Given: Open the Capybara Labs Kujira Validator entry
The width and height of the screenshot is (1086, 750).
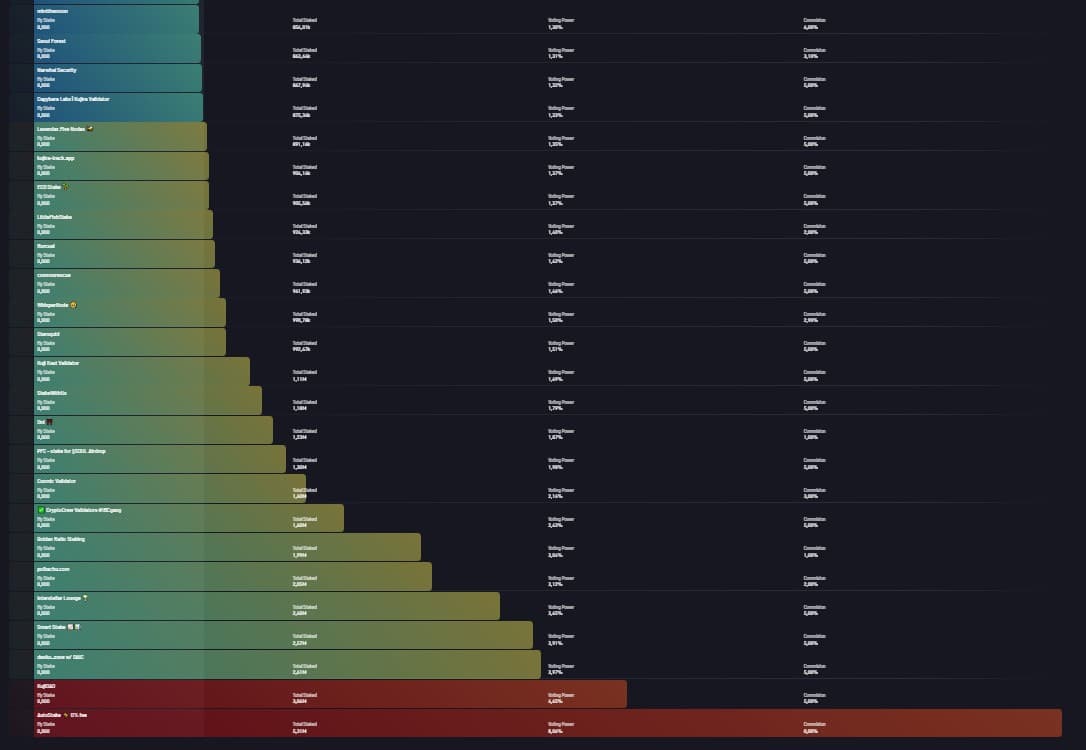Looking at the screenshot, I should click(x=73, y=99).
